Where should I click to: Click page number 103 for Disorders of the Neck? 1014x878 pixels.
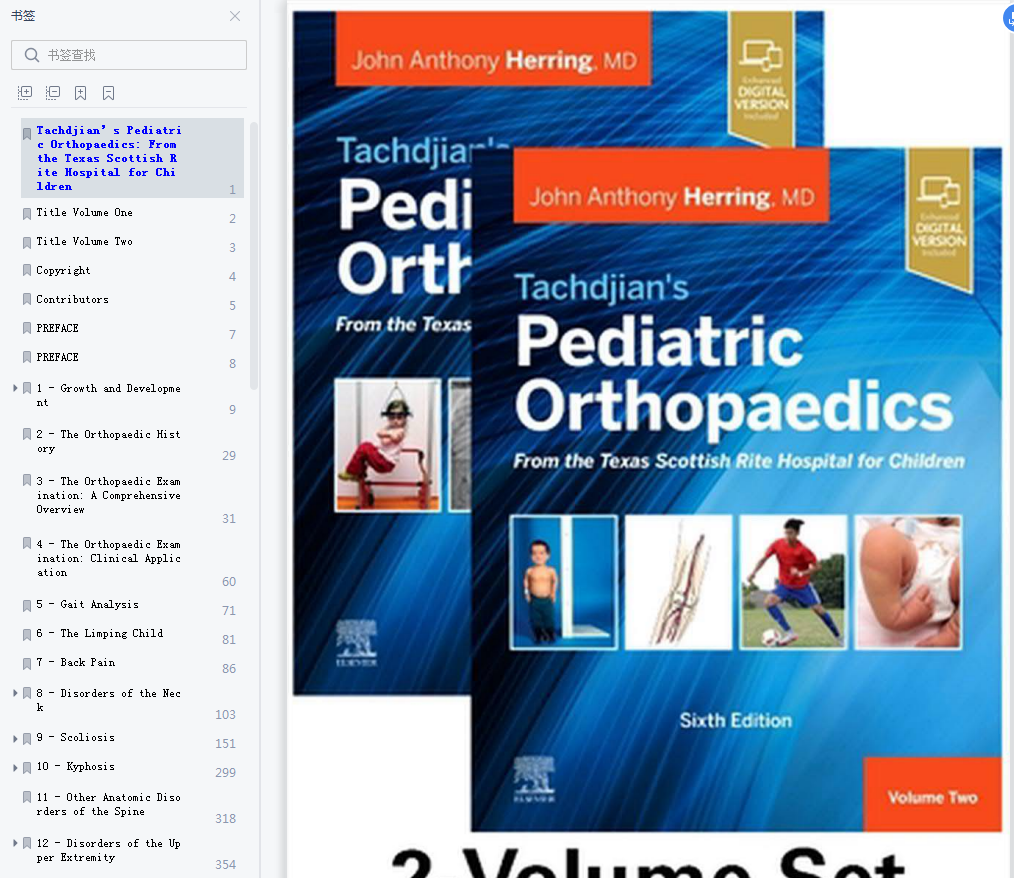225,714
